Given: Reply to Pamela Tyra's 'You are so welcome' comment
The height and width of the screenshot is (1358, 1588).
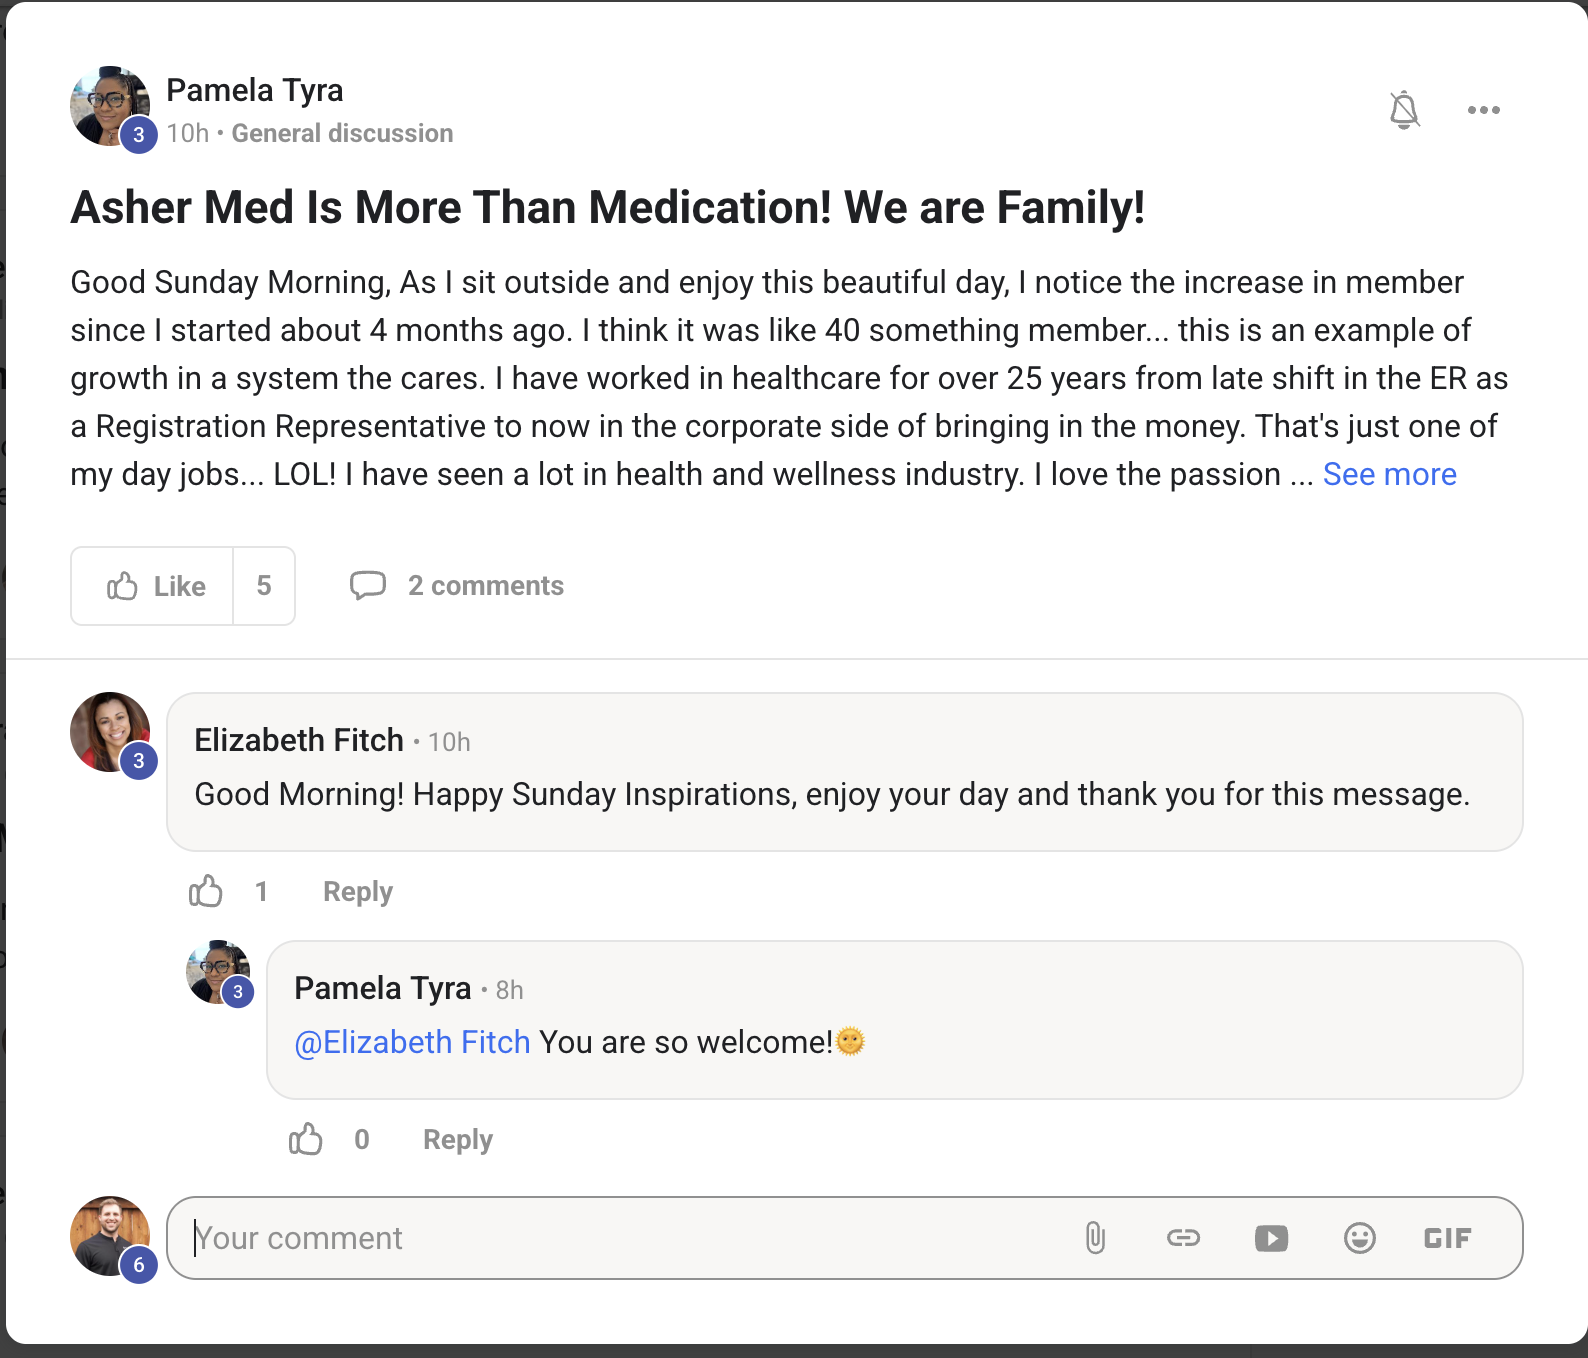Looking at the screenshot, I should point(458,1139).
